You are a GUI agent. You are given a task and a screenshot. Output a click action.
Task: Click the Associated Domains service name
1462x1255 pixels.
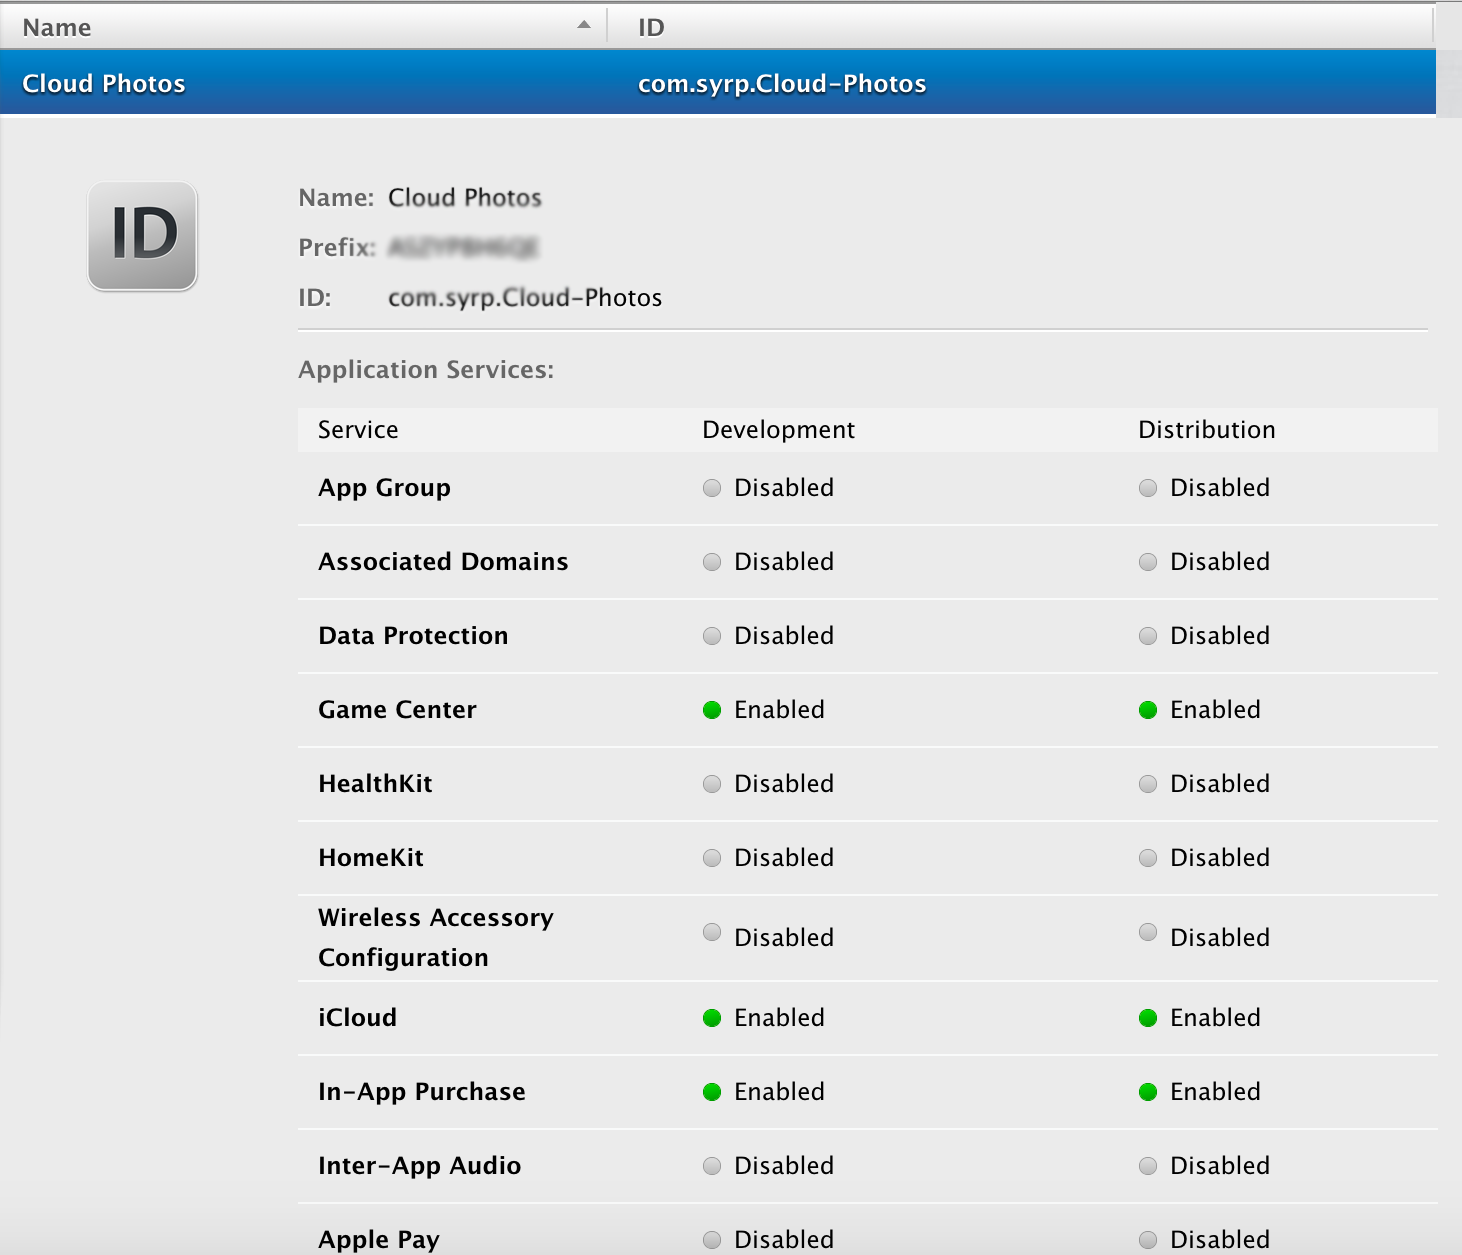pyautogui.click(x=443, y=562)
